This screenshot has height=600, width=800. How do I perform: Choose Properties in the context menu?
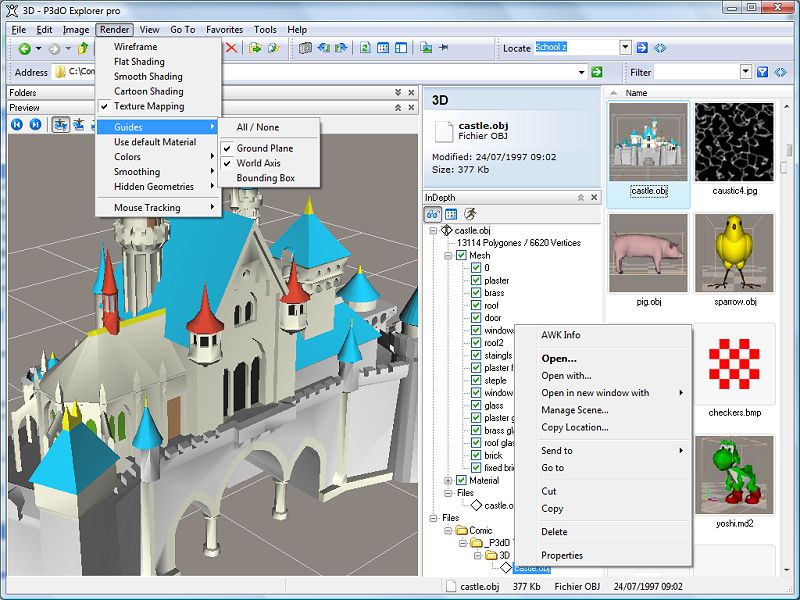point(562,555)
